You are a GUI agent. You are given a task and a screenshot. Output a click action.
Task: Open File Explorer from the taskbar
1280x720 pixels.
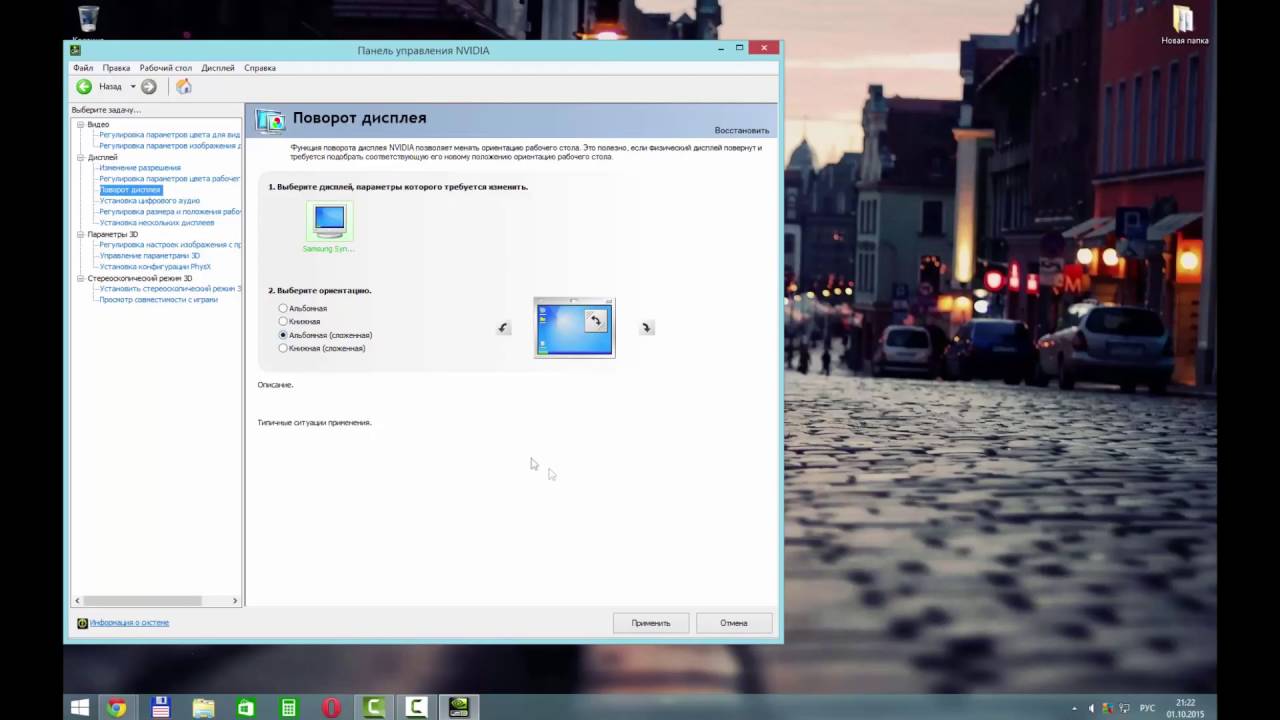point(204,708)
